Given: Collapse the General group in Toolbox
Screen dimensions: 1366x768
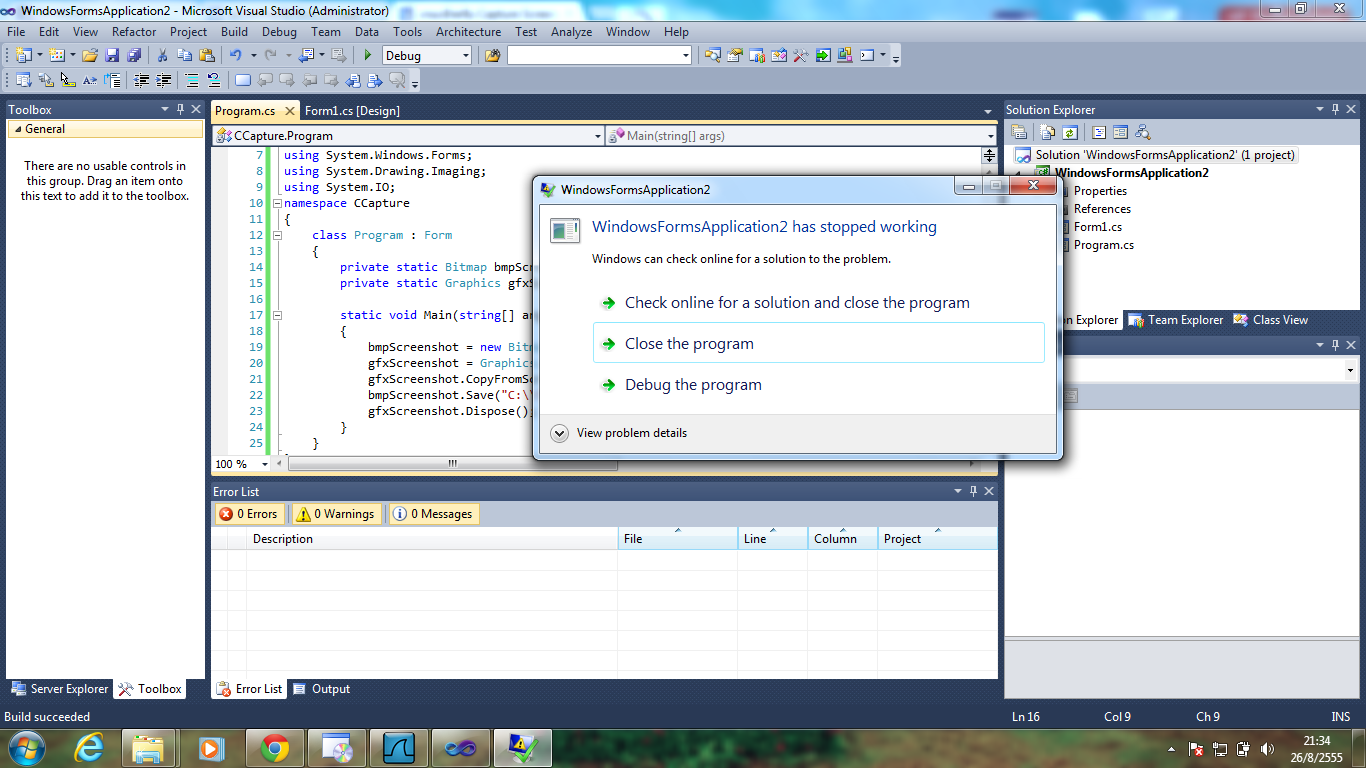Looking at the screenshot, I should coord(16,129).
